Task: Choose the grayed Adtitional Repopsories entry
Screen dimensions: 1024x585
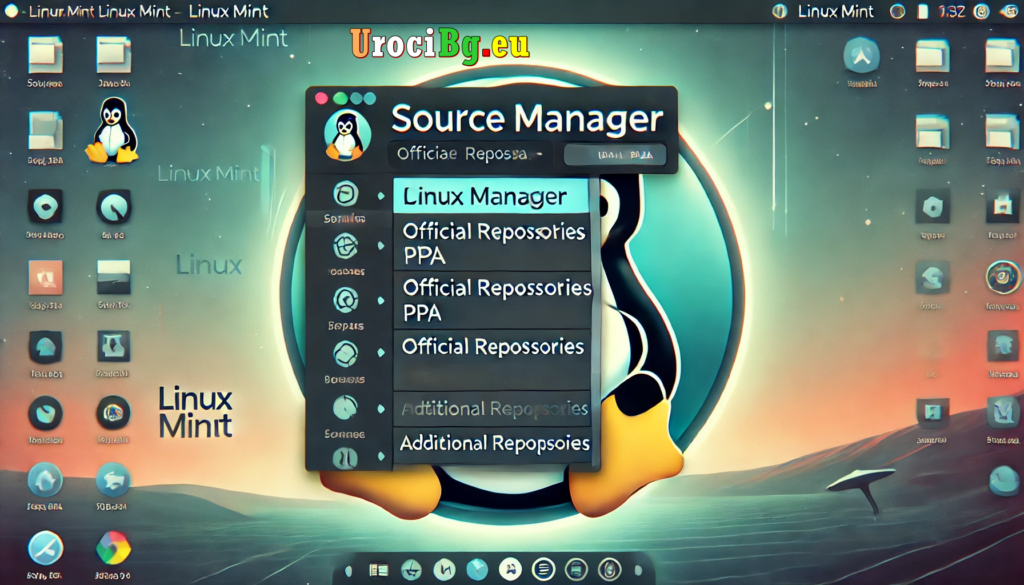Action: click(x=492, y=409)
